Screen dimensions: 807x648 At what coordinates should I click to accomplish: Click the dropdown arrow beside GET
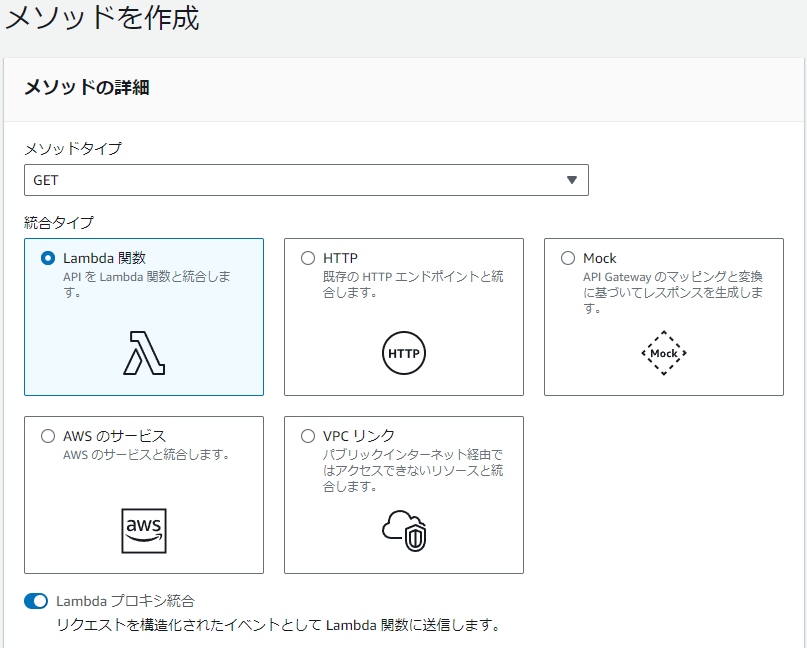click(x=572, y=180)
